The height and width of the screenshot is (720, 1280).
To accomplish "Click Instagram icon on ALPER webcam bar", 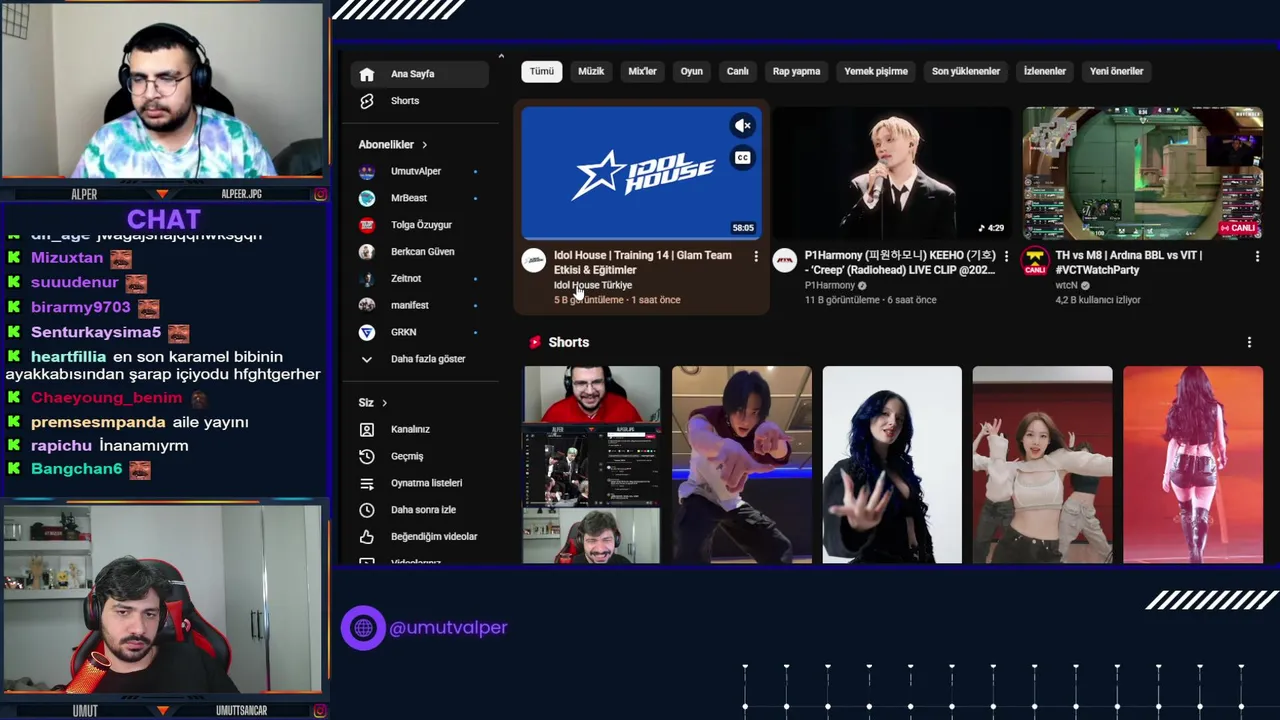I will click(x=320, y=194).
